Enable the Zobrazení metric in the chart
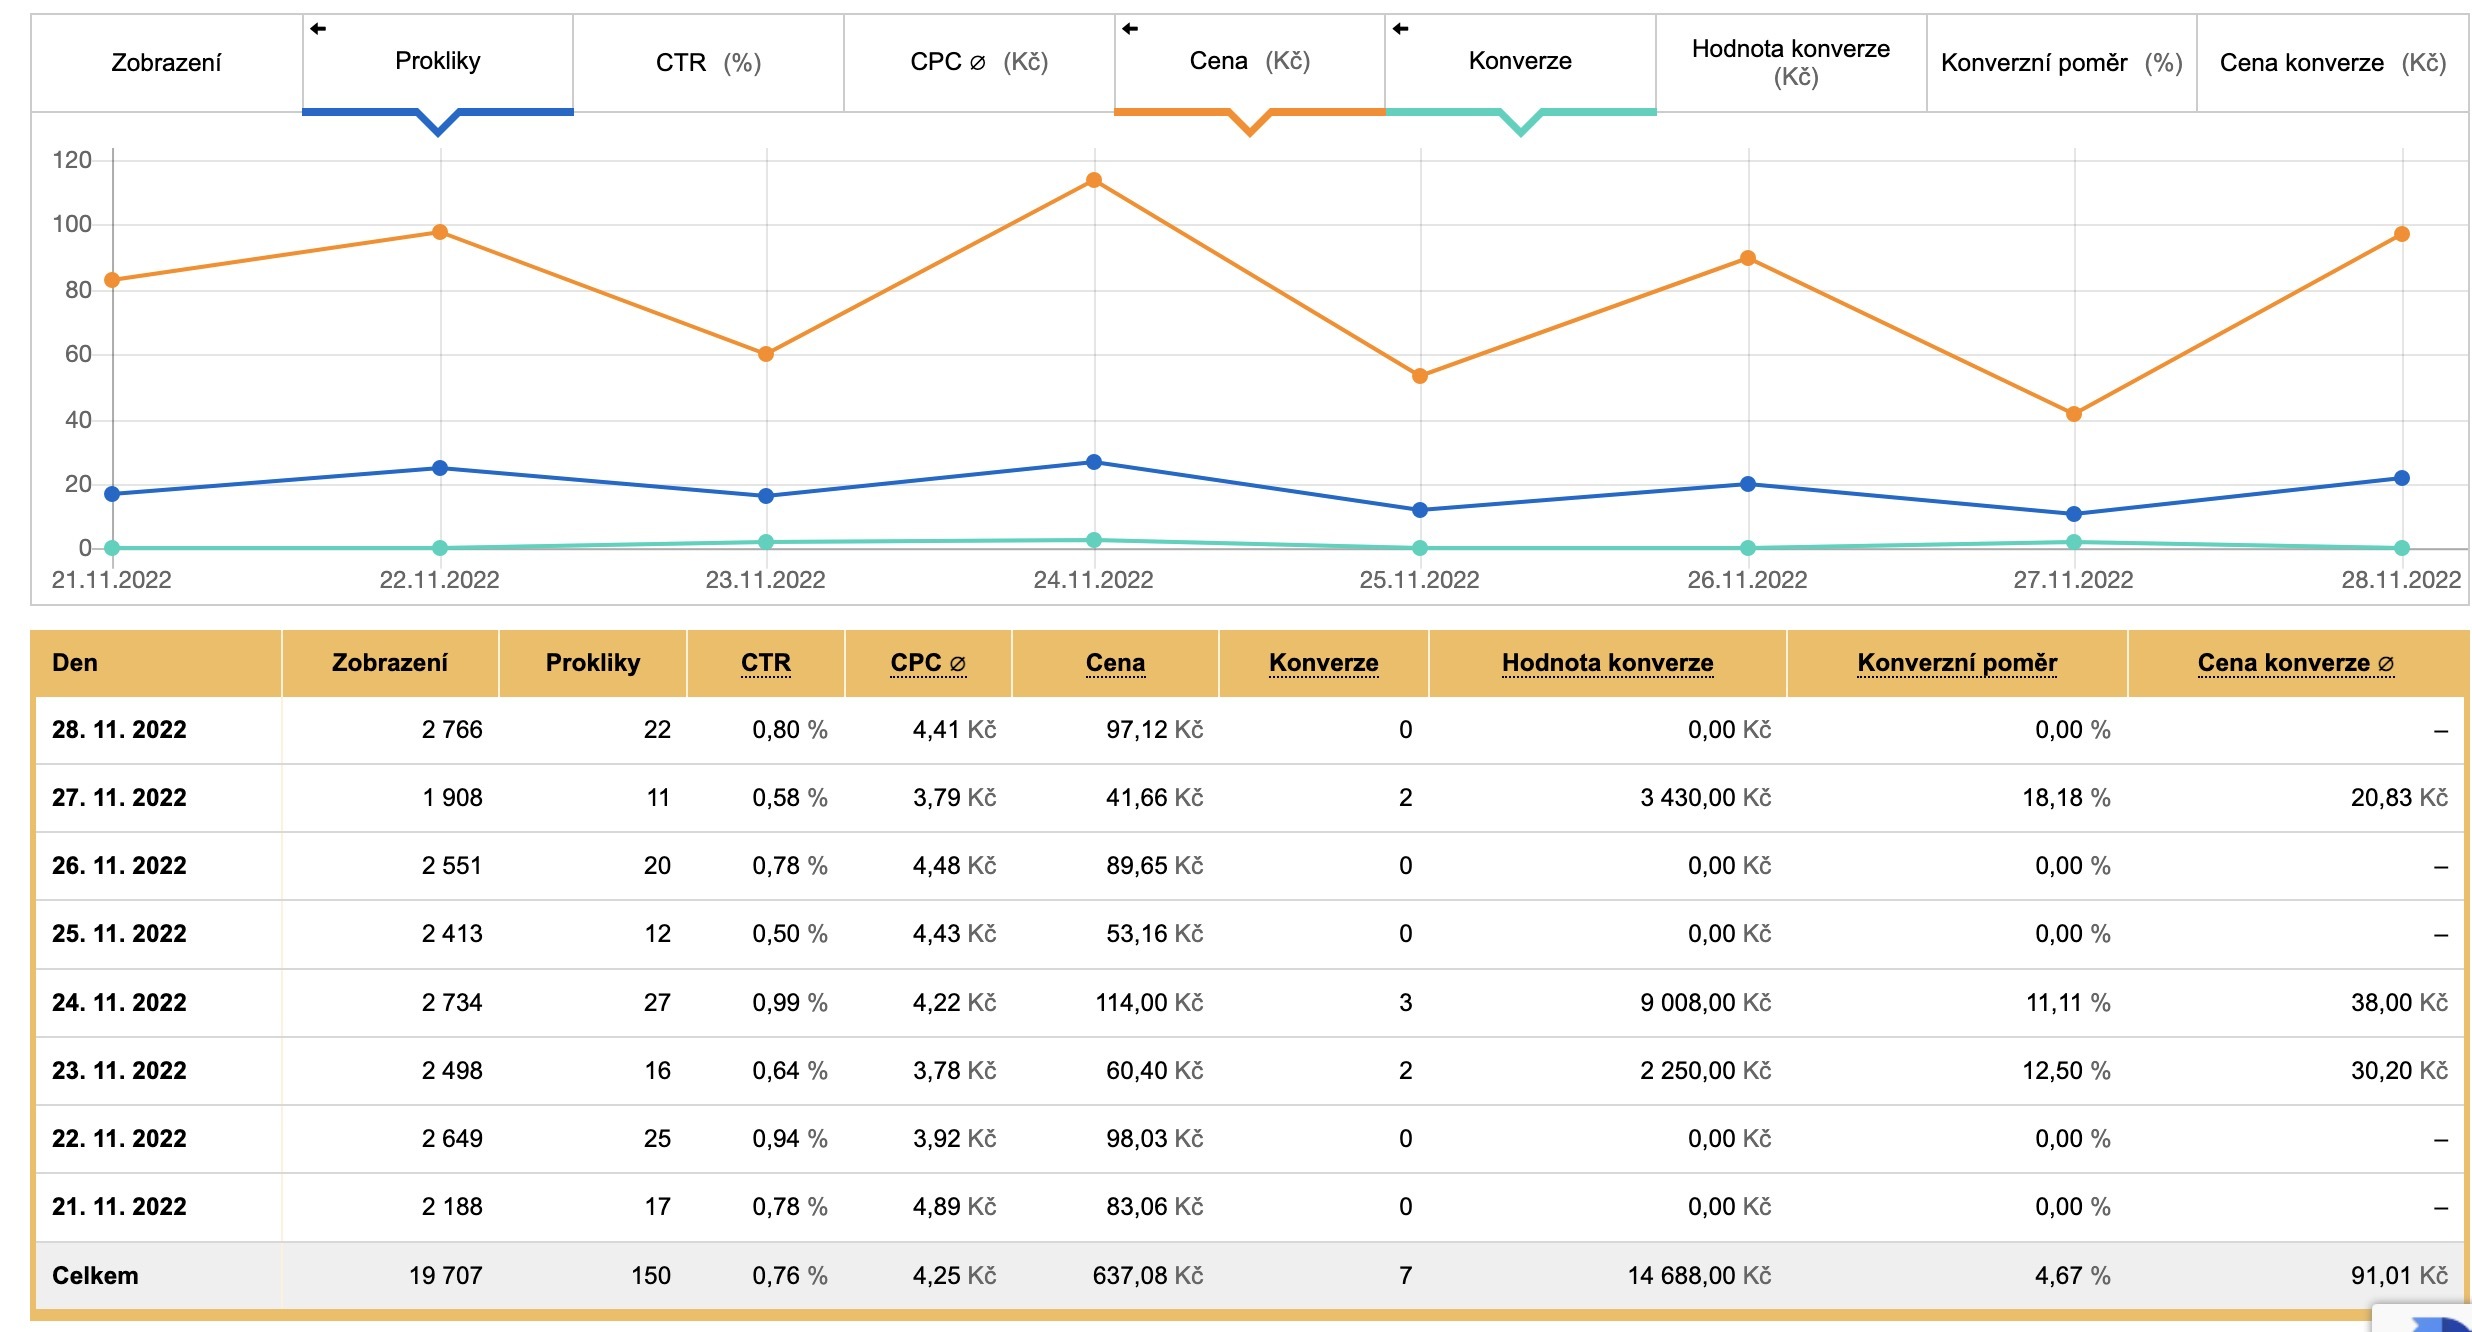This screenshot has width=2472, height=1332. (x=166, y=63)
